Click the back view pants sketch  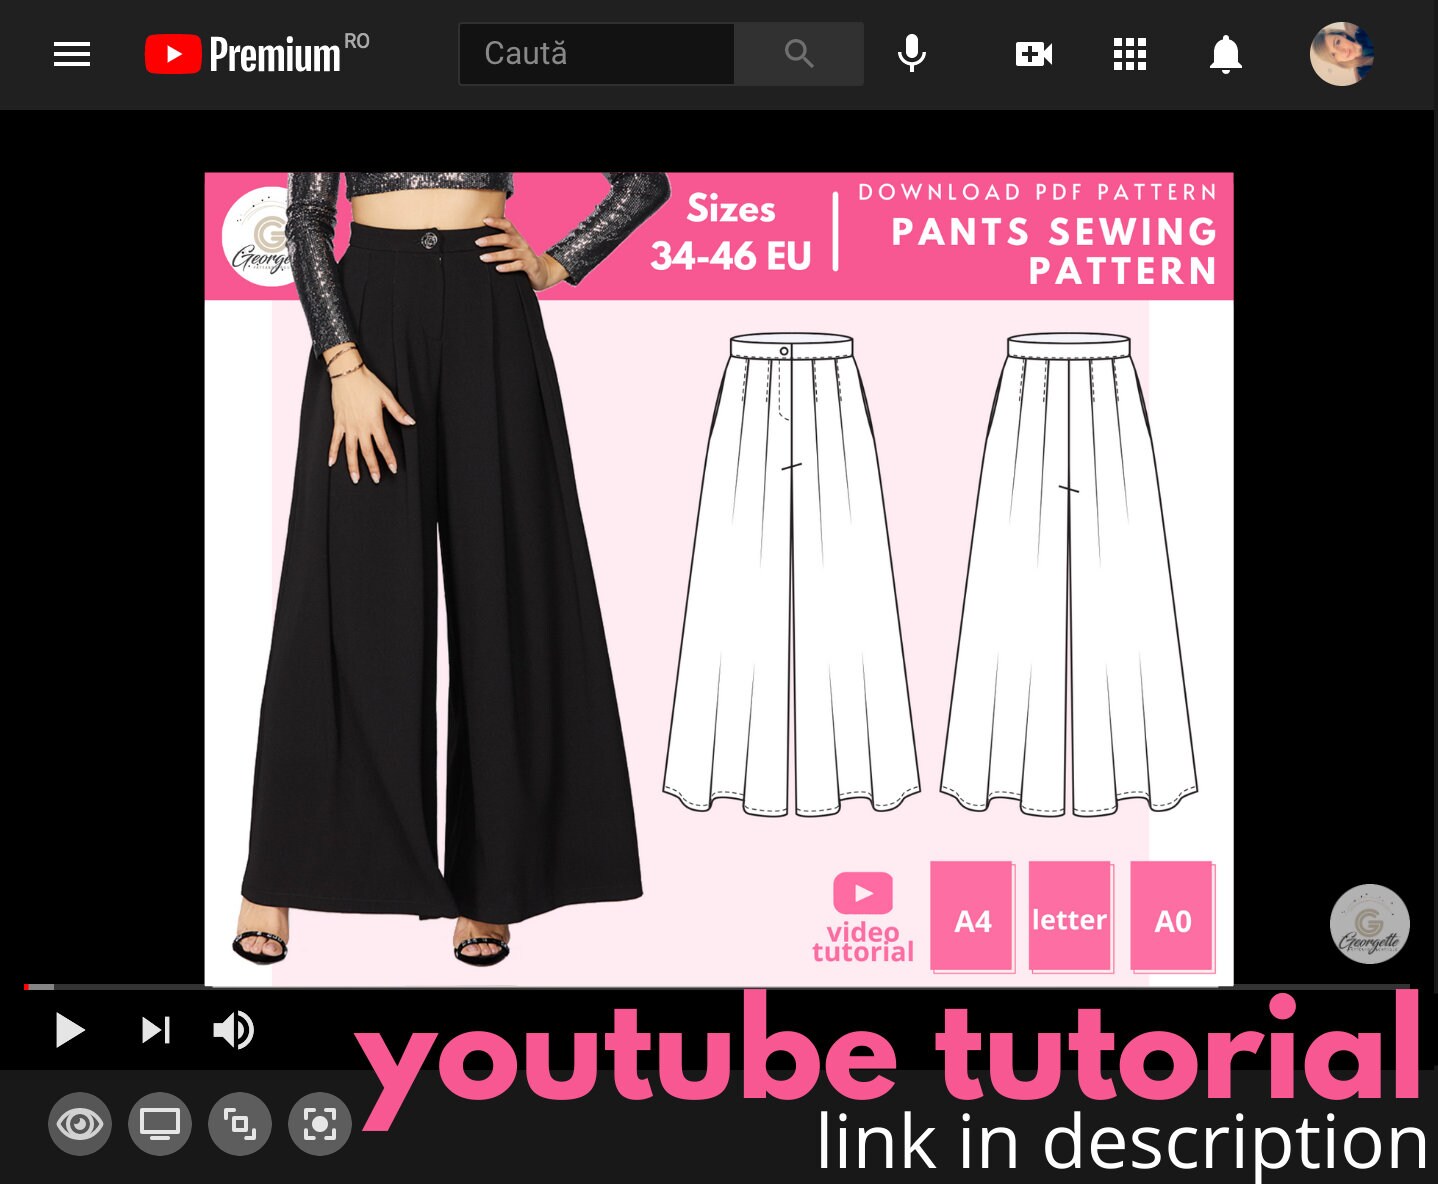click(1068, 575)
